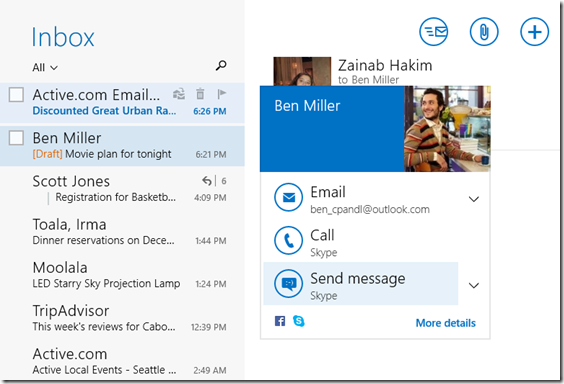
Task: Click the Email envelope circle icon
Action: click(288, 197)
